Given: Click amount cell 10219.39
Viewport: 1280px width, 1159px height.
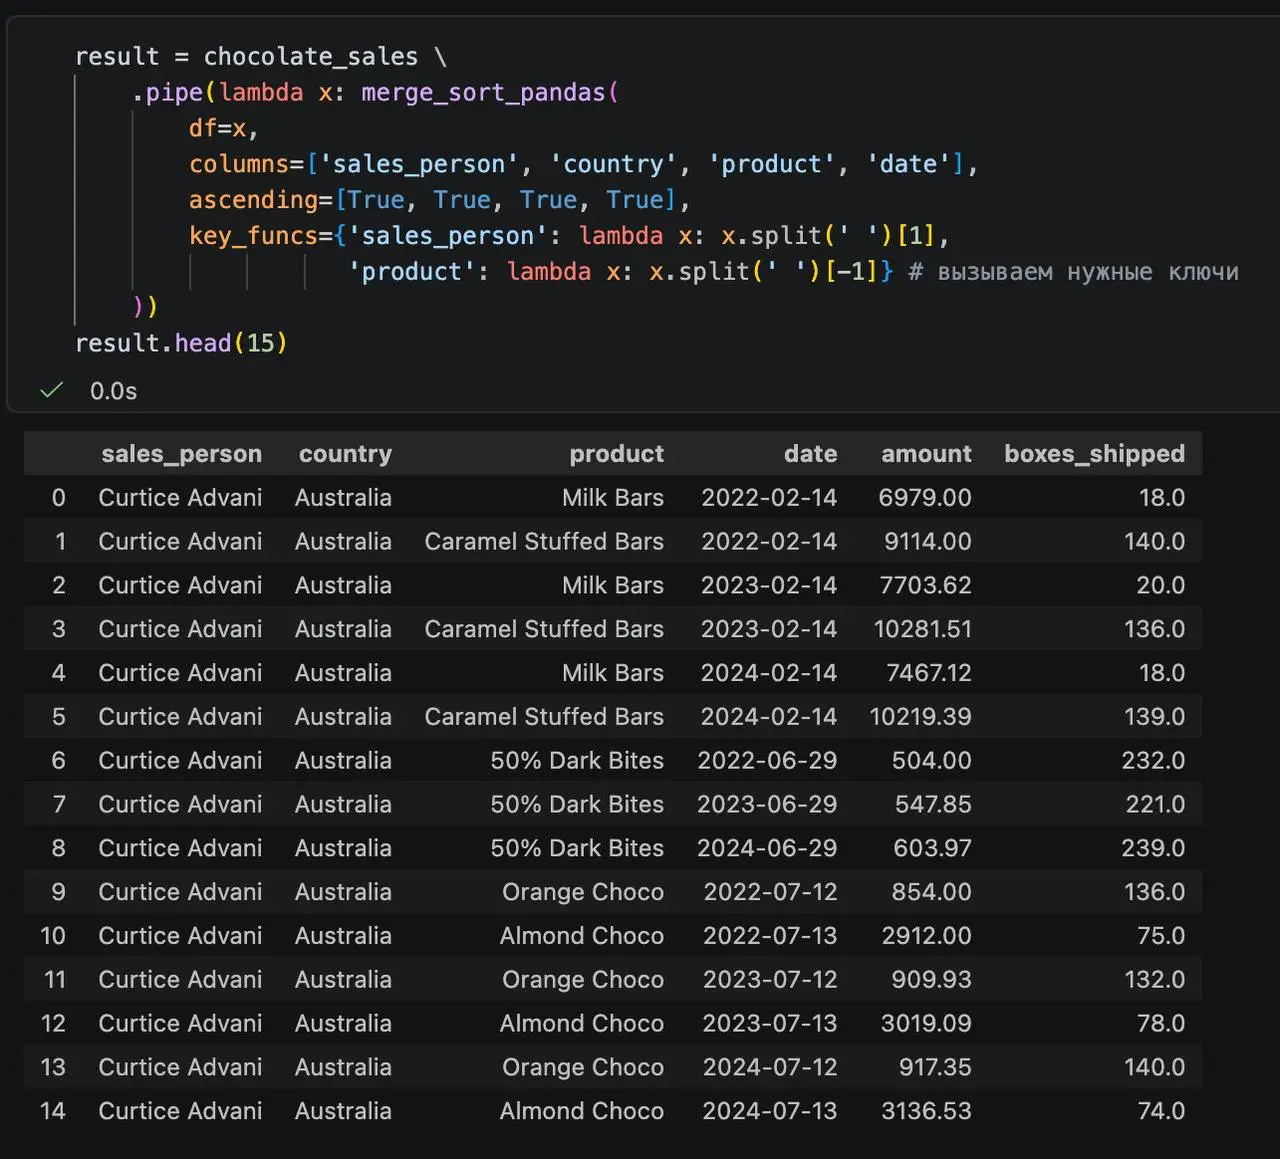Looking at the screenshot, I should click(920, 717).
